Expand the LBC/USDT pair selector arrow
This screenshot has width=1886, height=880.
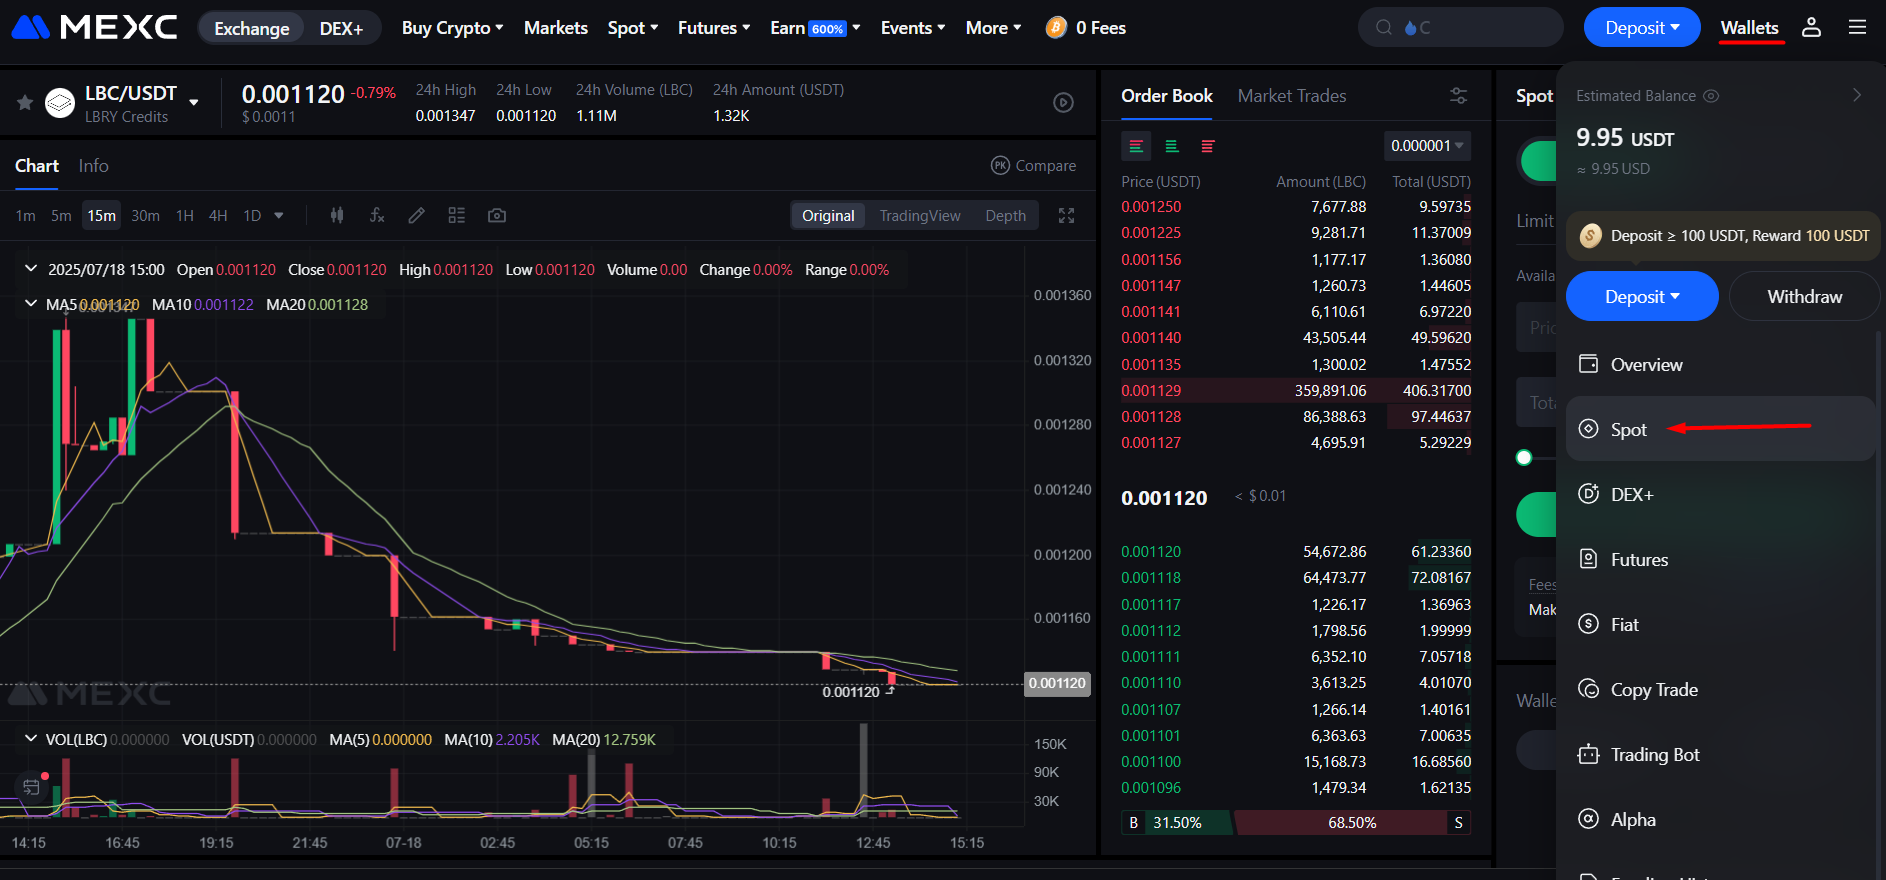[x=194, y=102]
